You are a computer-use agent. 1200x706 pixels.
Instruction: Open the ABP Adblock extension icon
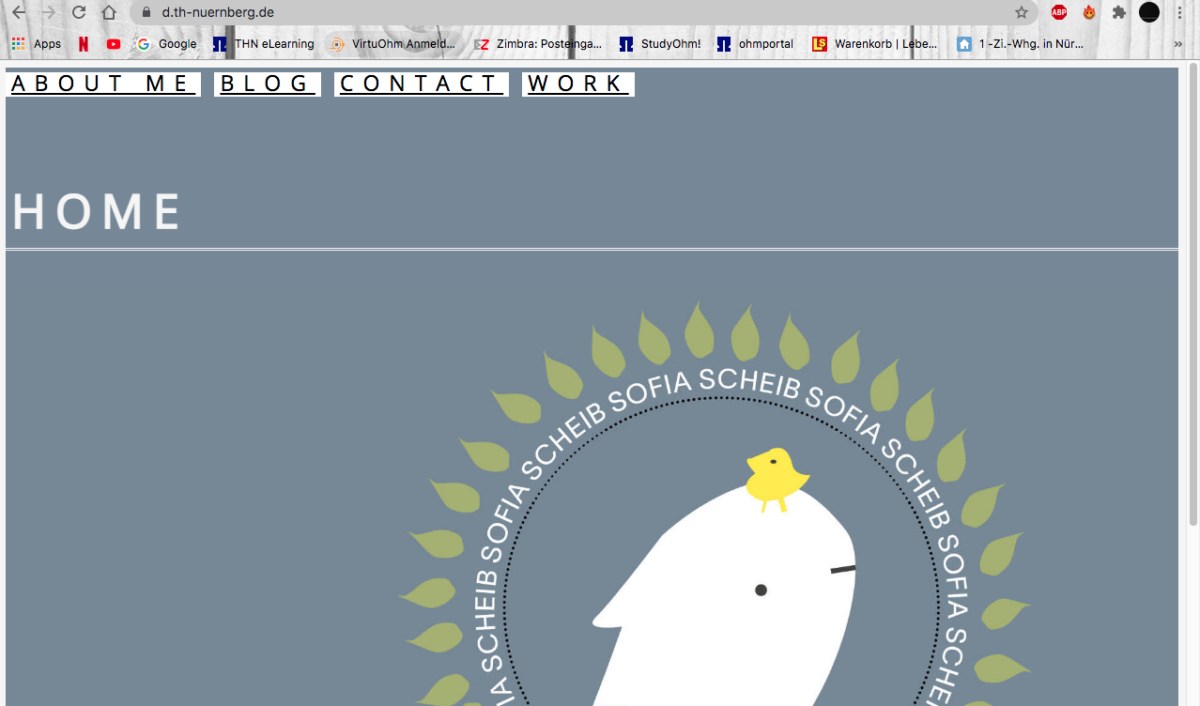coord(1059,13)
